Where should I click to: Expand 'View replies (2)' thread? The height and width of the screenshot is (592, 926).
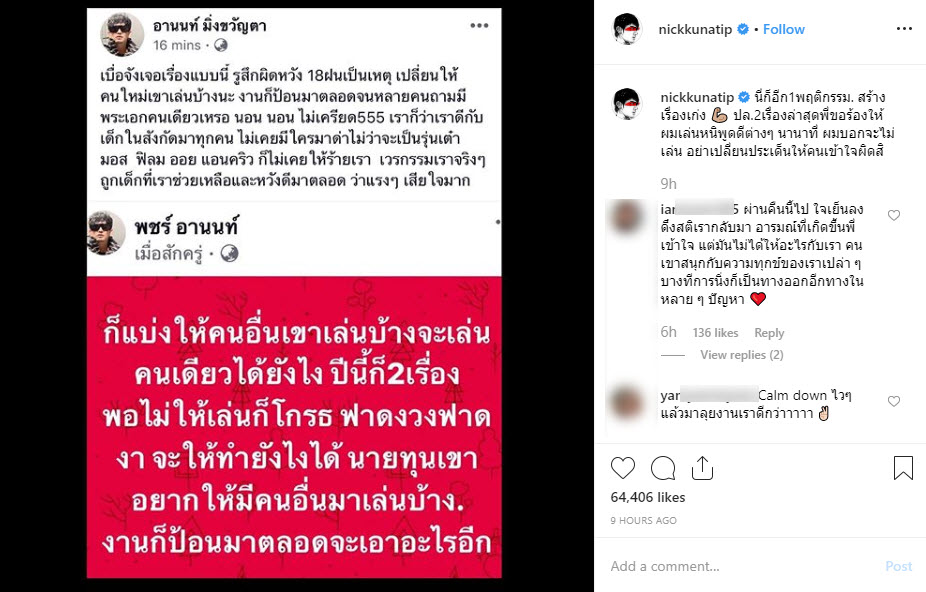pos(742,354)
